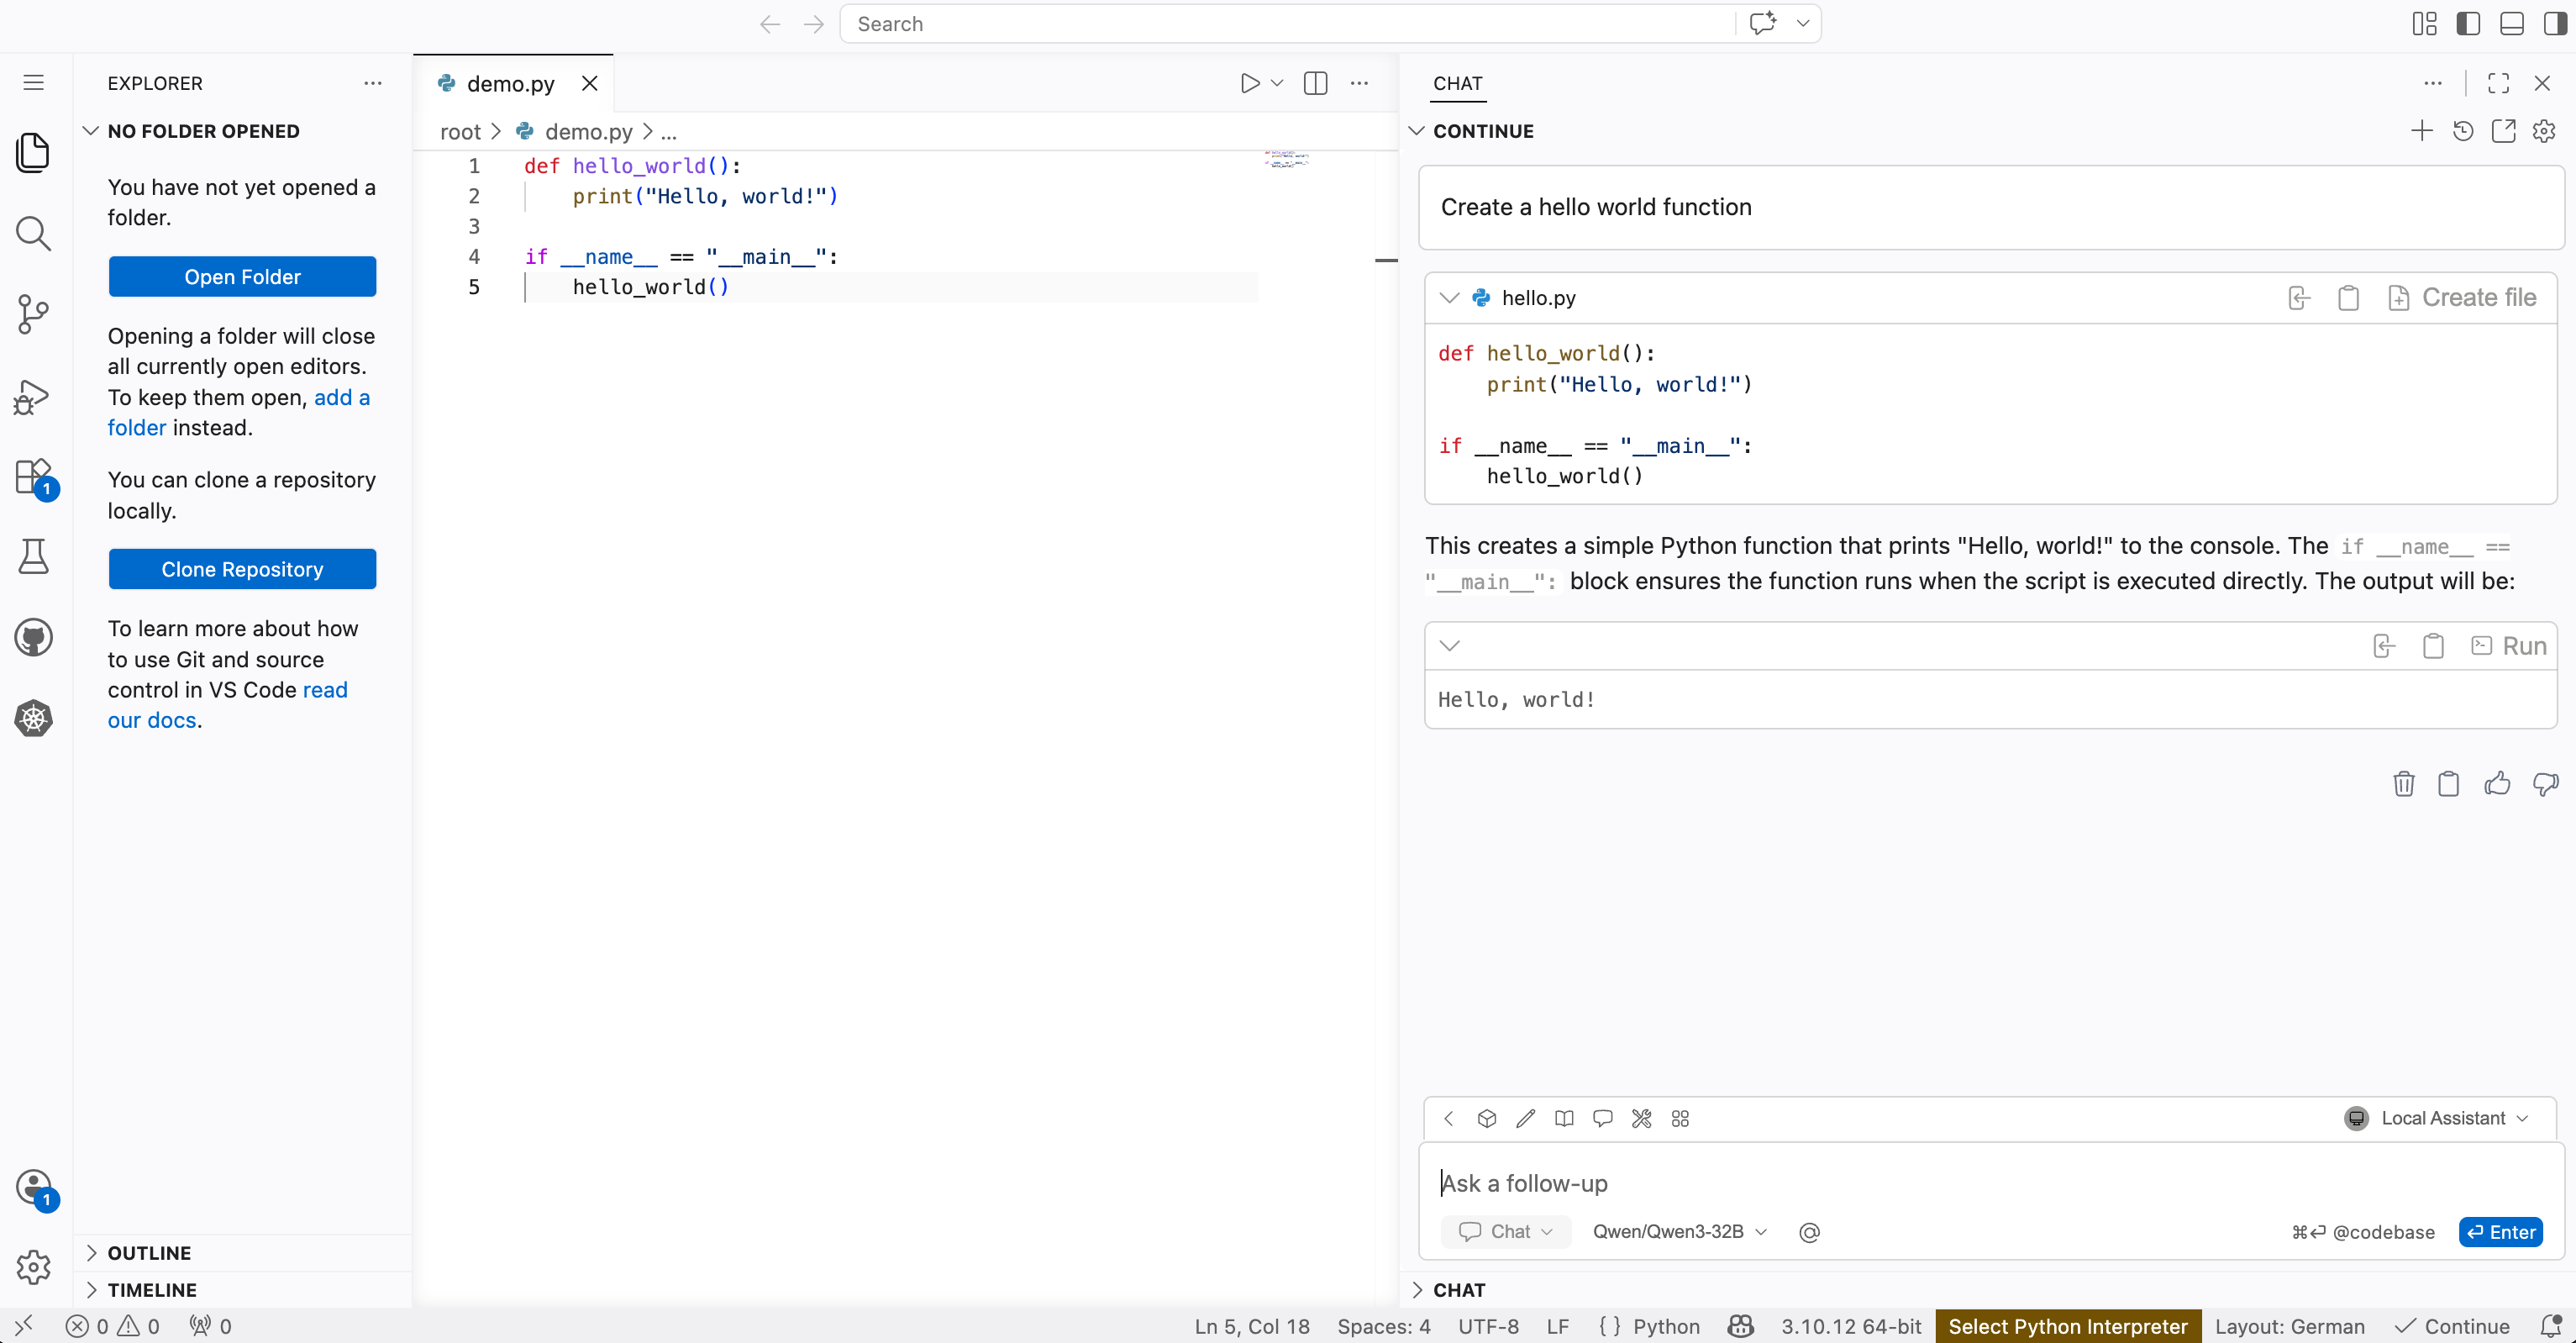Open the run options dropdown arrow
The height and width of the screenshot is (1343, 2576).
(1277, 83)
